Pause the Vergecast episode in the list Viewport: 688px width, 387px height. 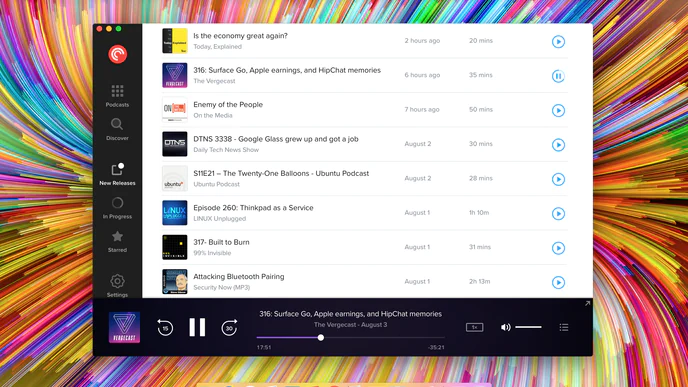558,76
